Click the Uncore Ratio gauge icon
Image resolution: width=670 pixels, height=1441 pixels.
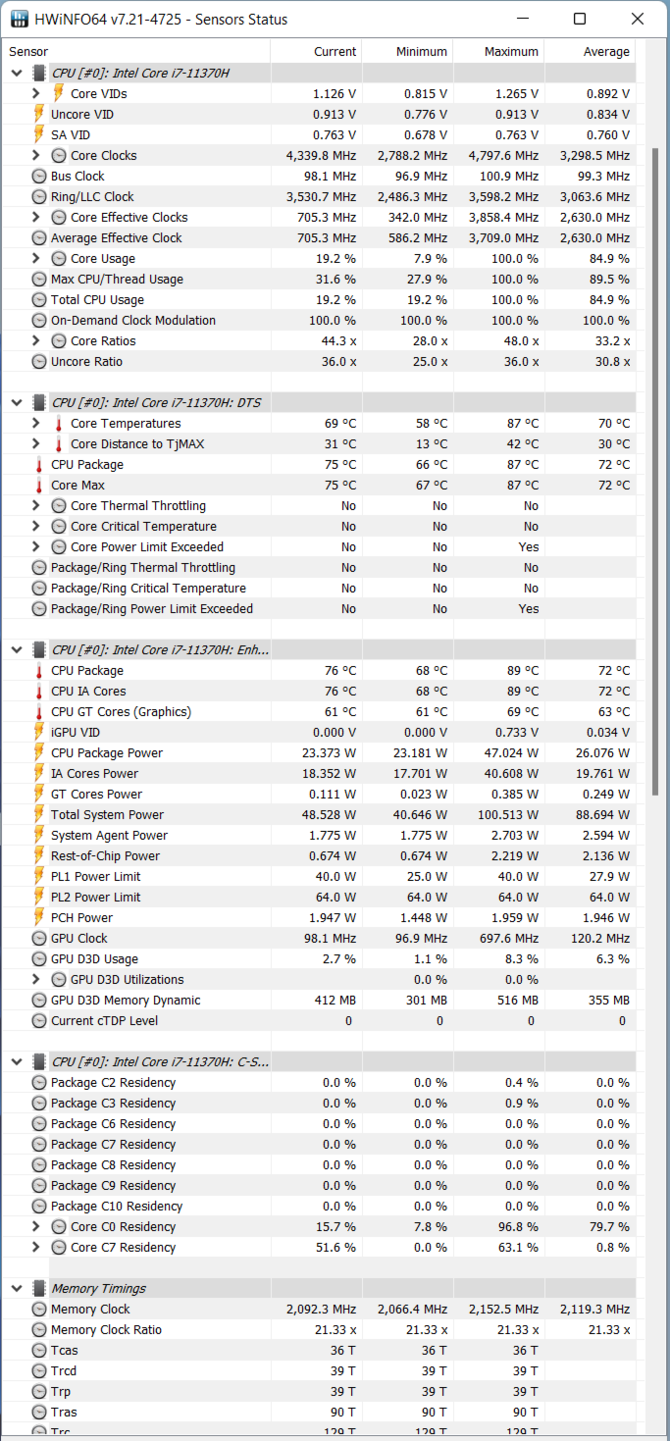tap(39, 361)
